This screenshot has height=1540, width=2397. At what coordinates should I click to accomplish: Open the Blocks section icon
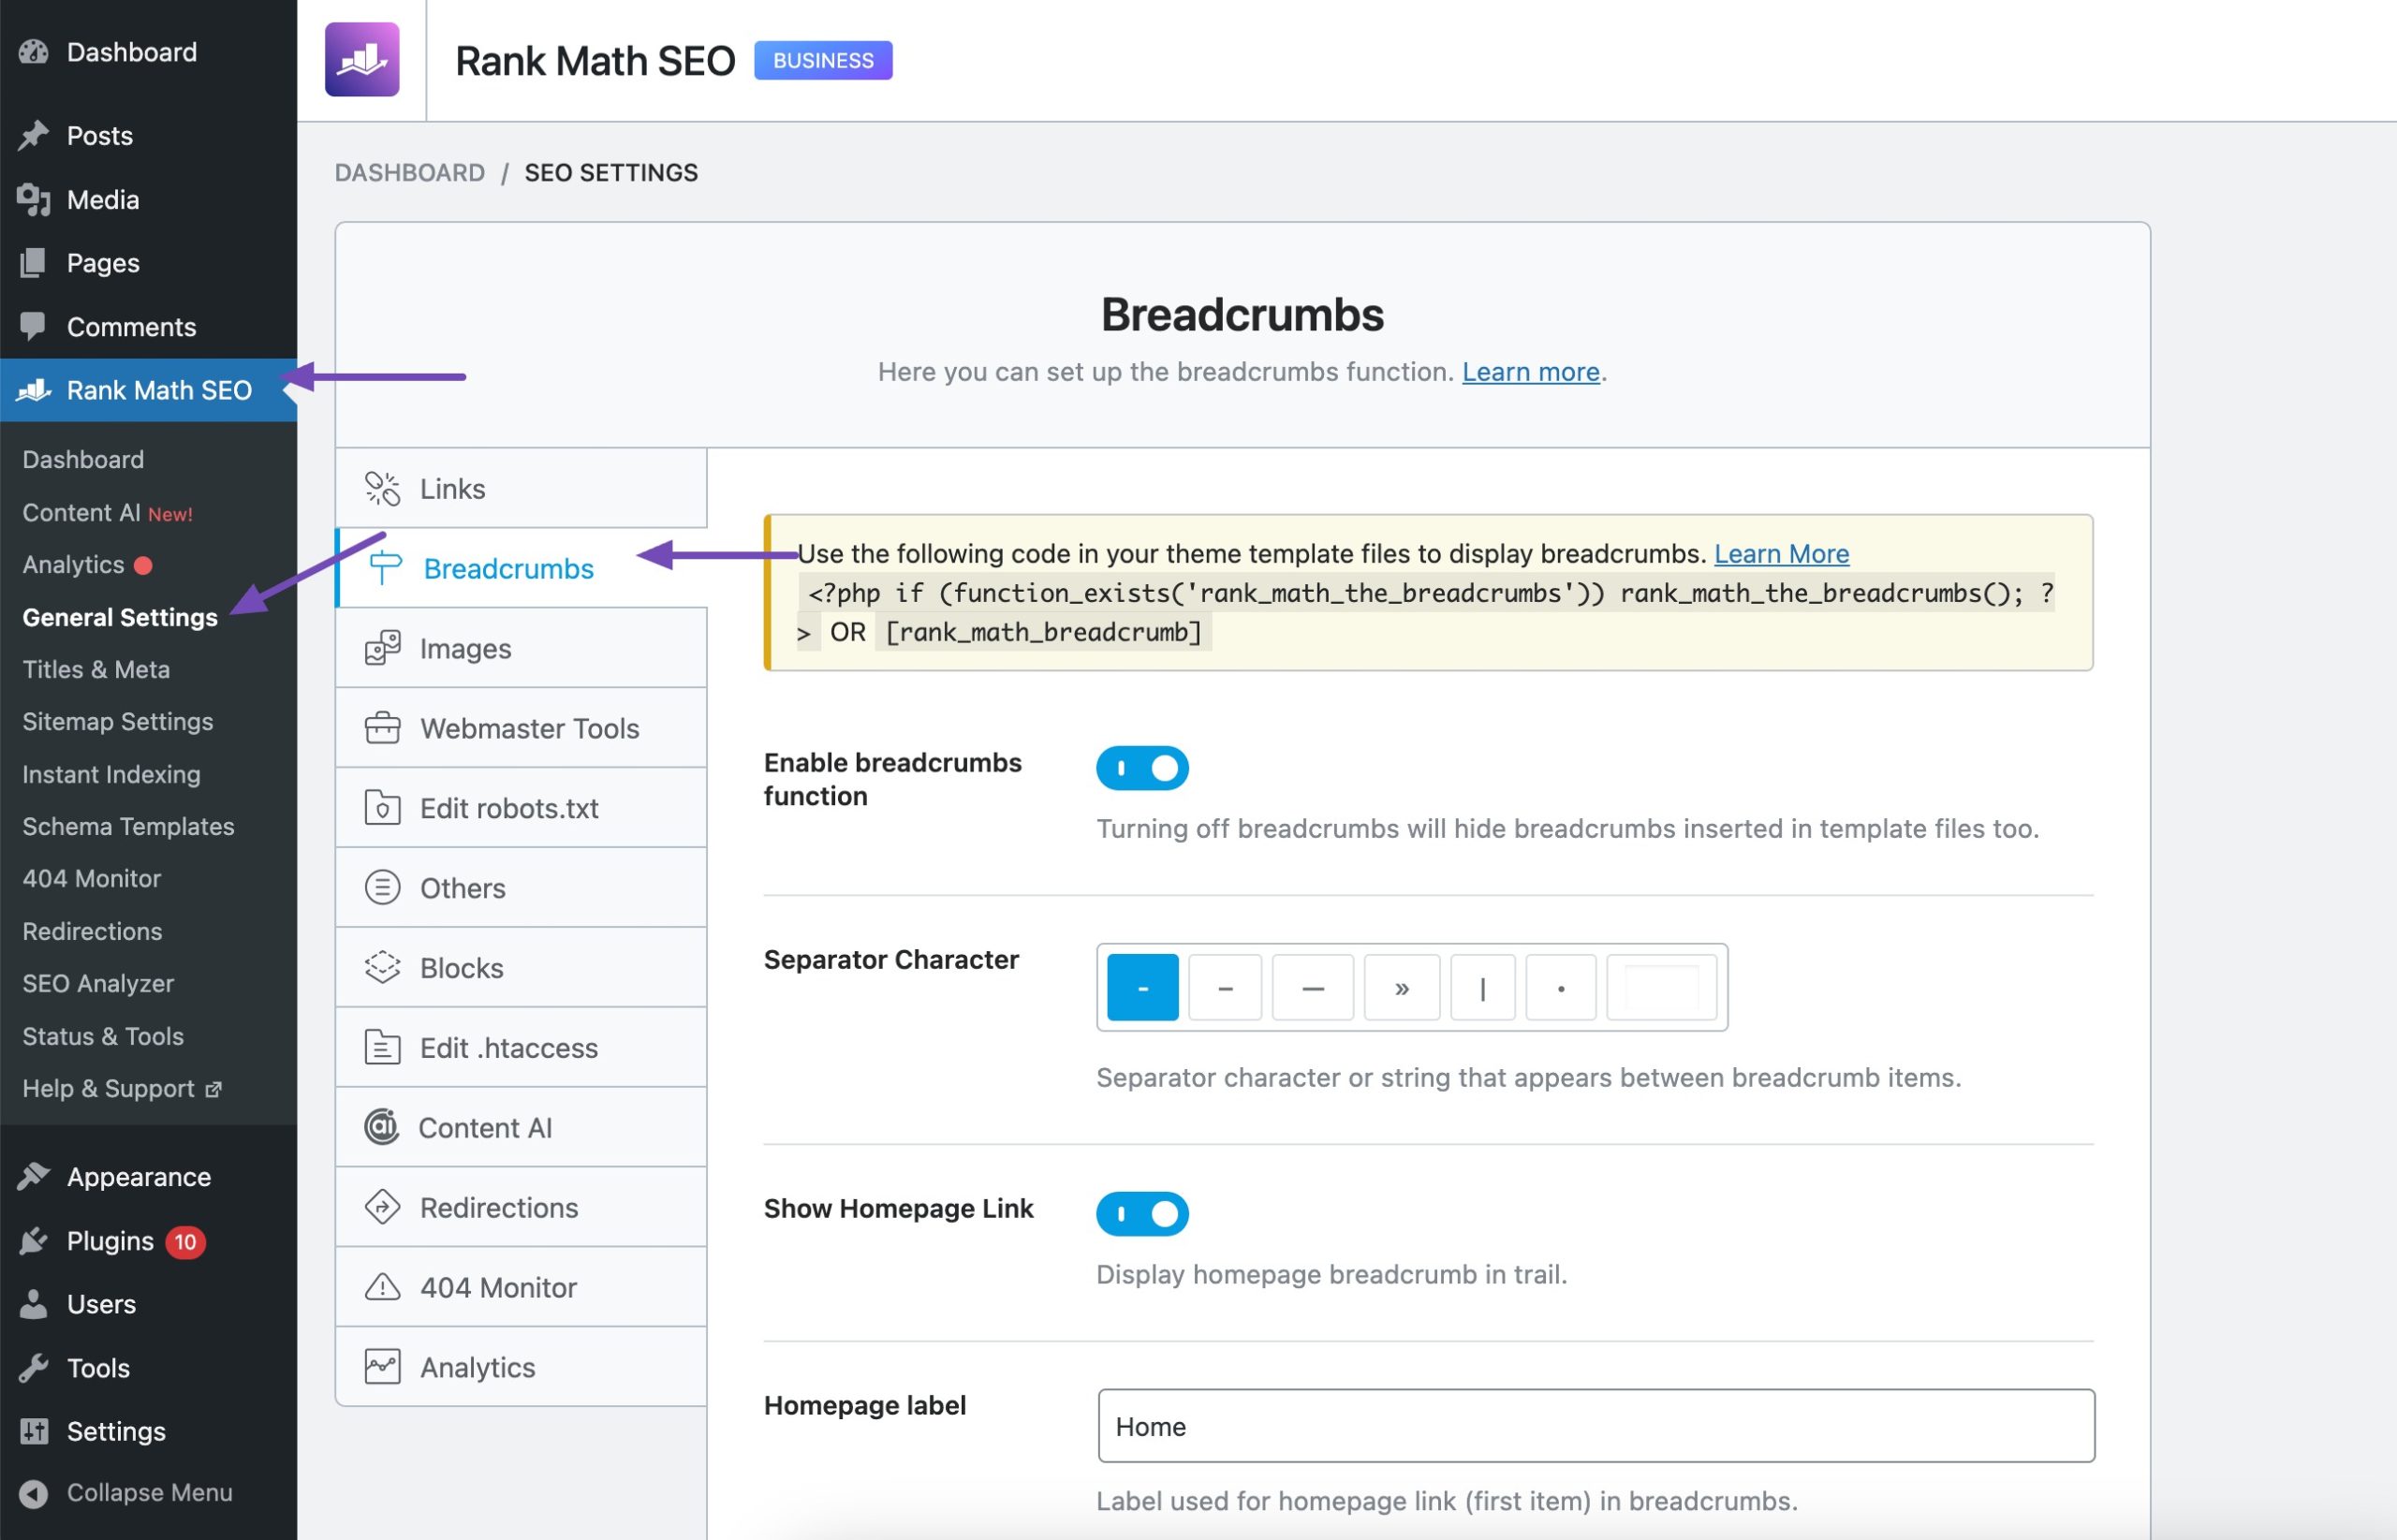(x=382, y=967)
